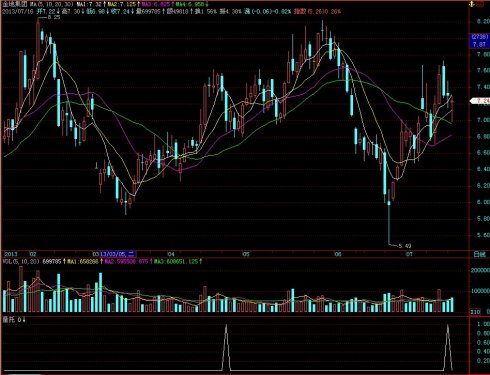490x375 pixels.
Task: Click the highlighted 13/03/05 date cursor label
Action: (118, 254)
